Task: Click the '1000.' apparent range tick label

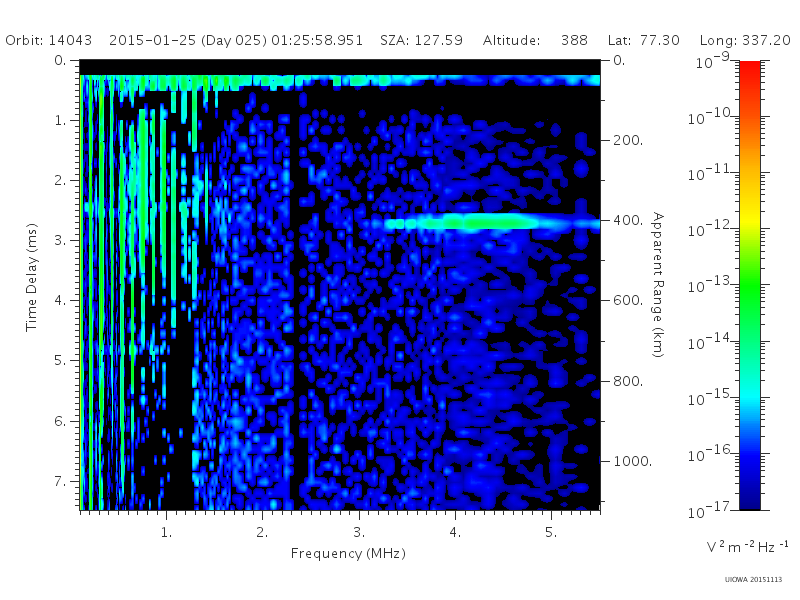Action: [x=632, y=461]
